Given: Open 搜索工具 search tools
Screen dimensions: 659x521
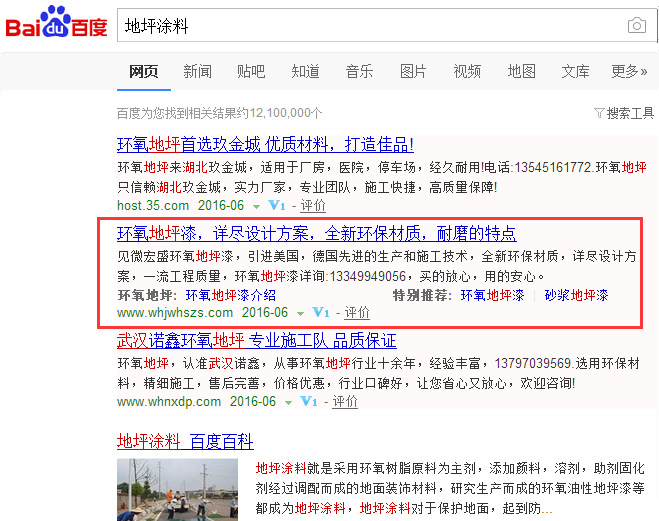Looking at the screenshot, I should 630,113.
